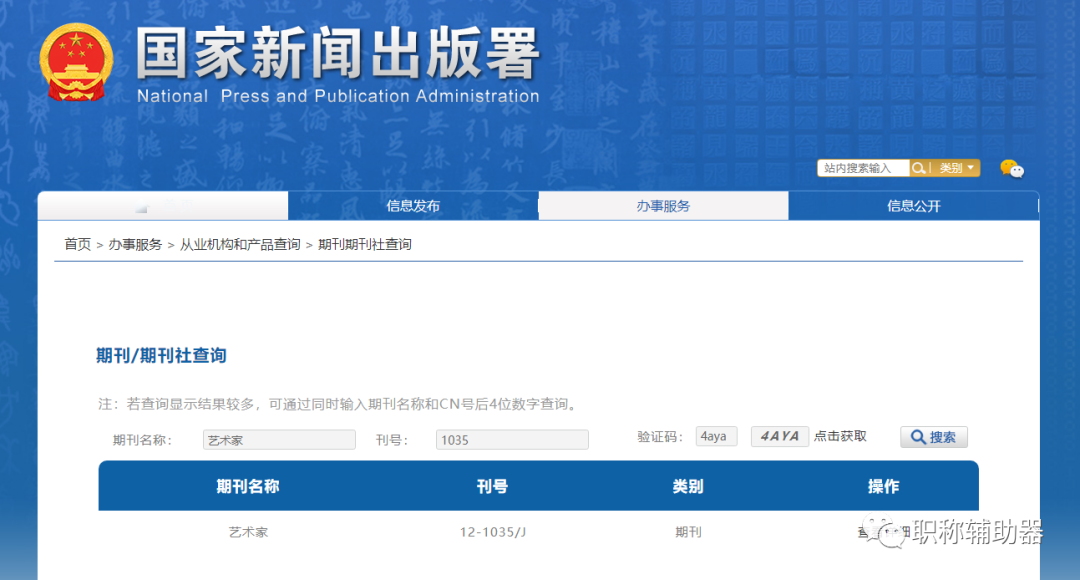Open the 信息发布 navigation menu

[x=413, y=205]
